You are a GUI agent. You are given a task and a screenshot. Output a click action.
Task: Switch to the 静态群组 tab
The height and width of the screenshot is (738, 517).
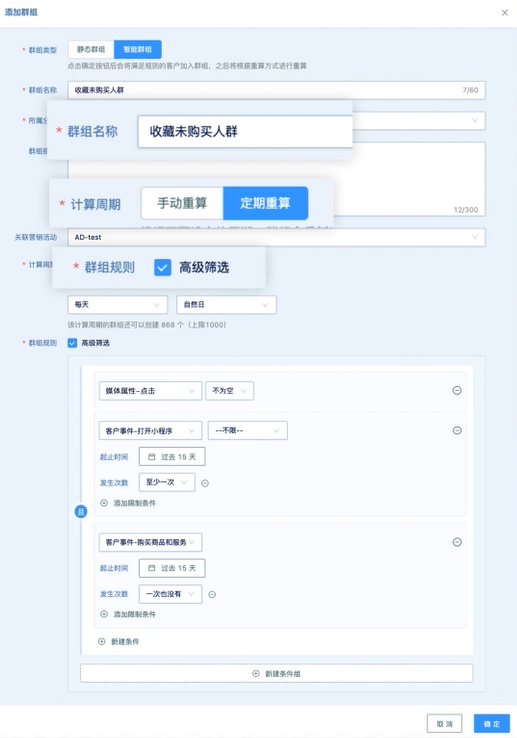pyautogui.click(x=91, y=49)
